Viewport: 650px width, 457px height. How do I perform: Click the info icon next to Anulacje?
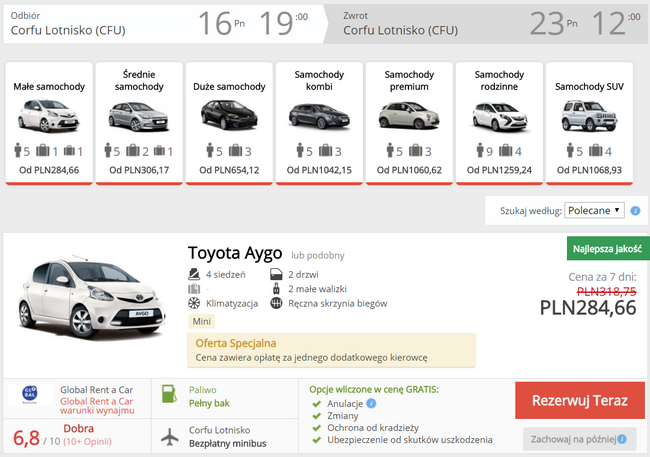pos(371,403)
